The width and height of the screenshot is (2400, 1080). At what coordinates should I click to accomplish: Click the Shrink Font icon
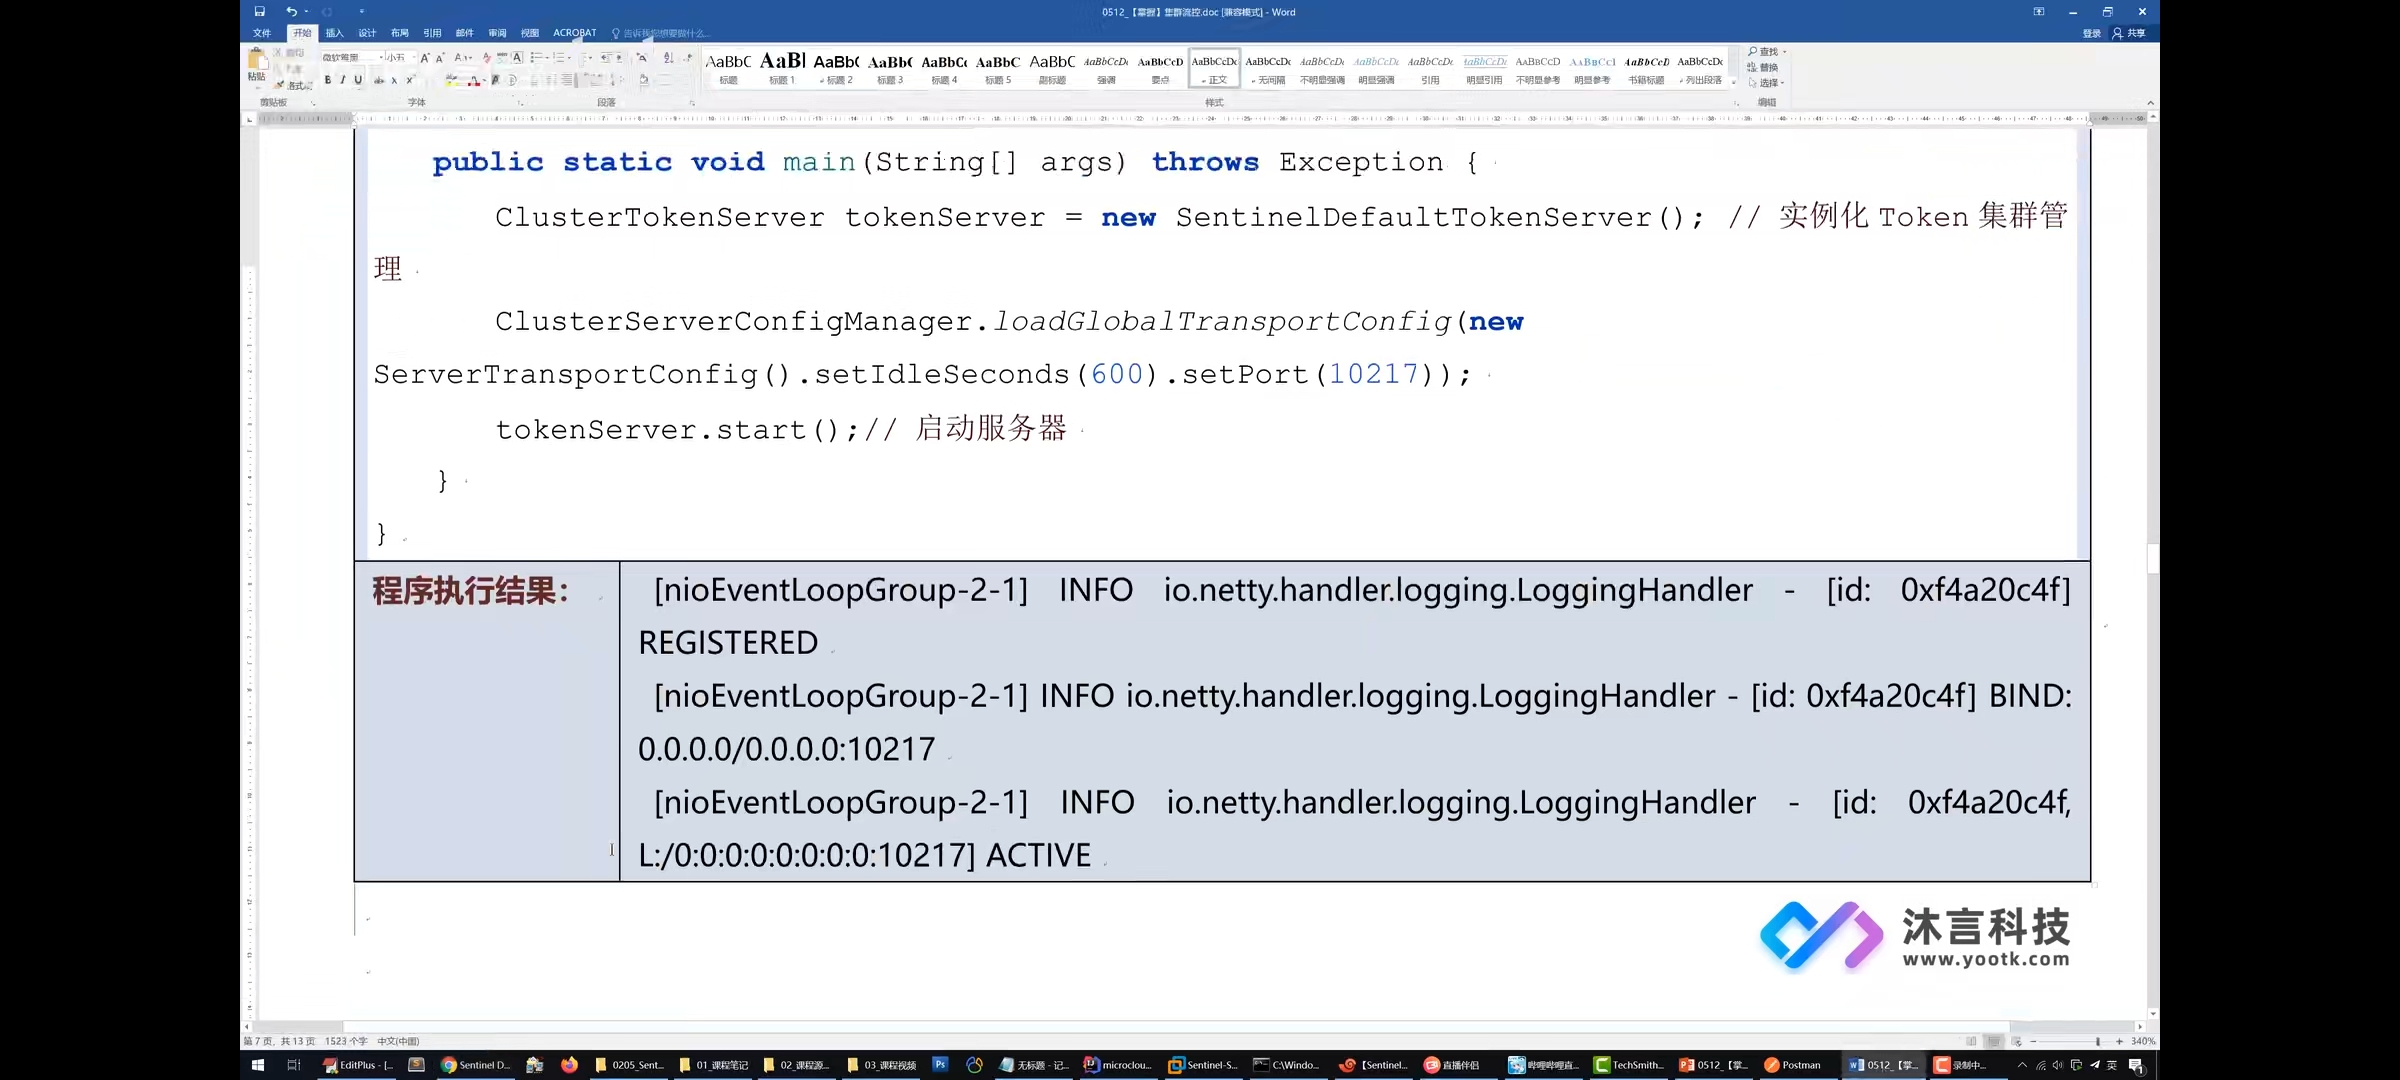pyautogui.click(x=440, y=58)
